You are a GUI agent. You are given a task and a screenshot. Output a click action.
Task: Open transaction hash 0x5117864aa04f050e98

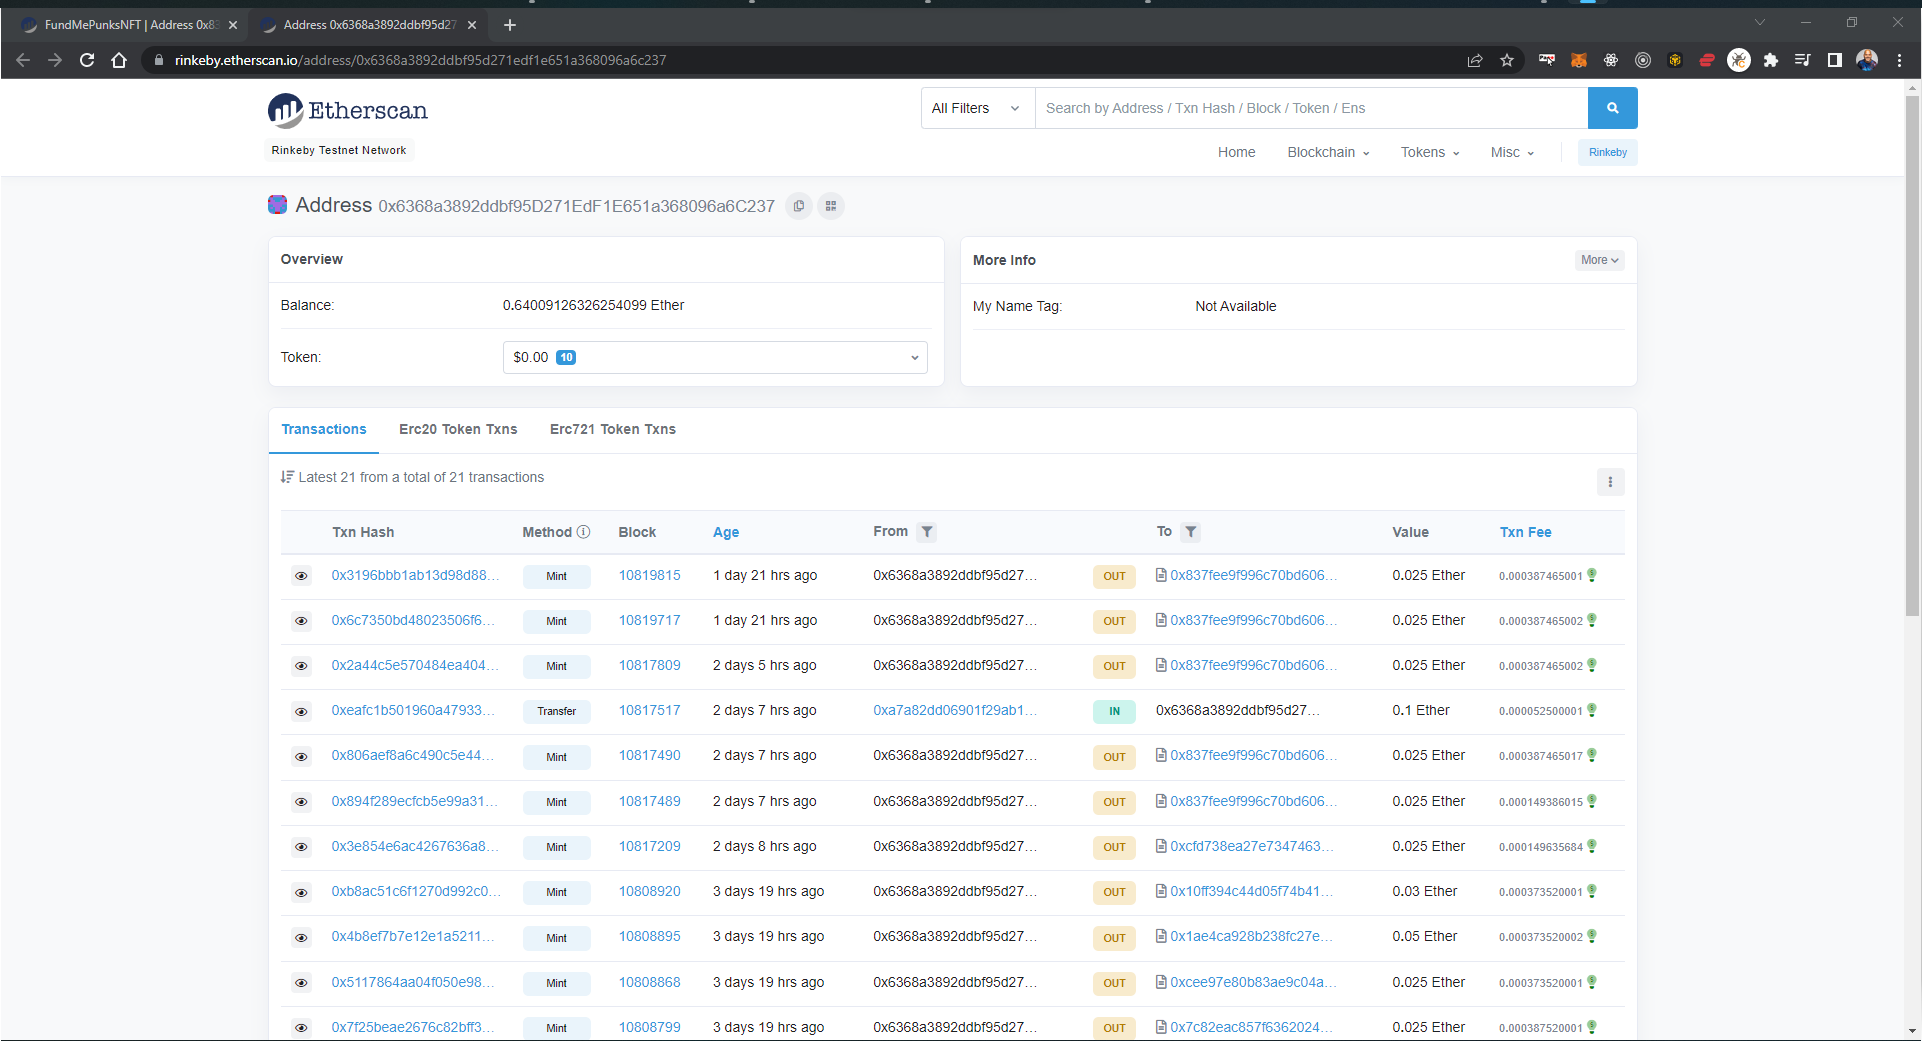tap(413, 982)
